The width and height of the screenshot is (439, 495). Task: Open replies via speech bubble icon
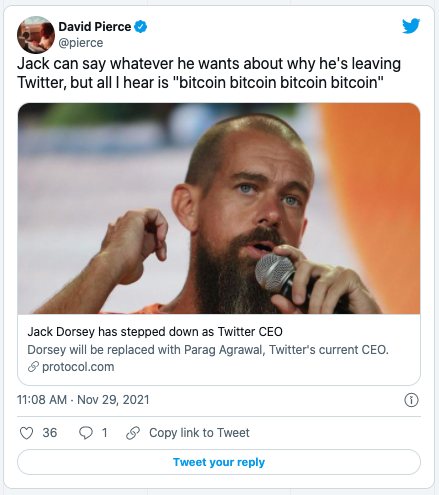point(86,433)
